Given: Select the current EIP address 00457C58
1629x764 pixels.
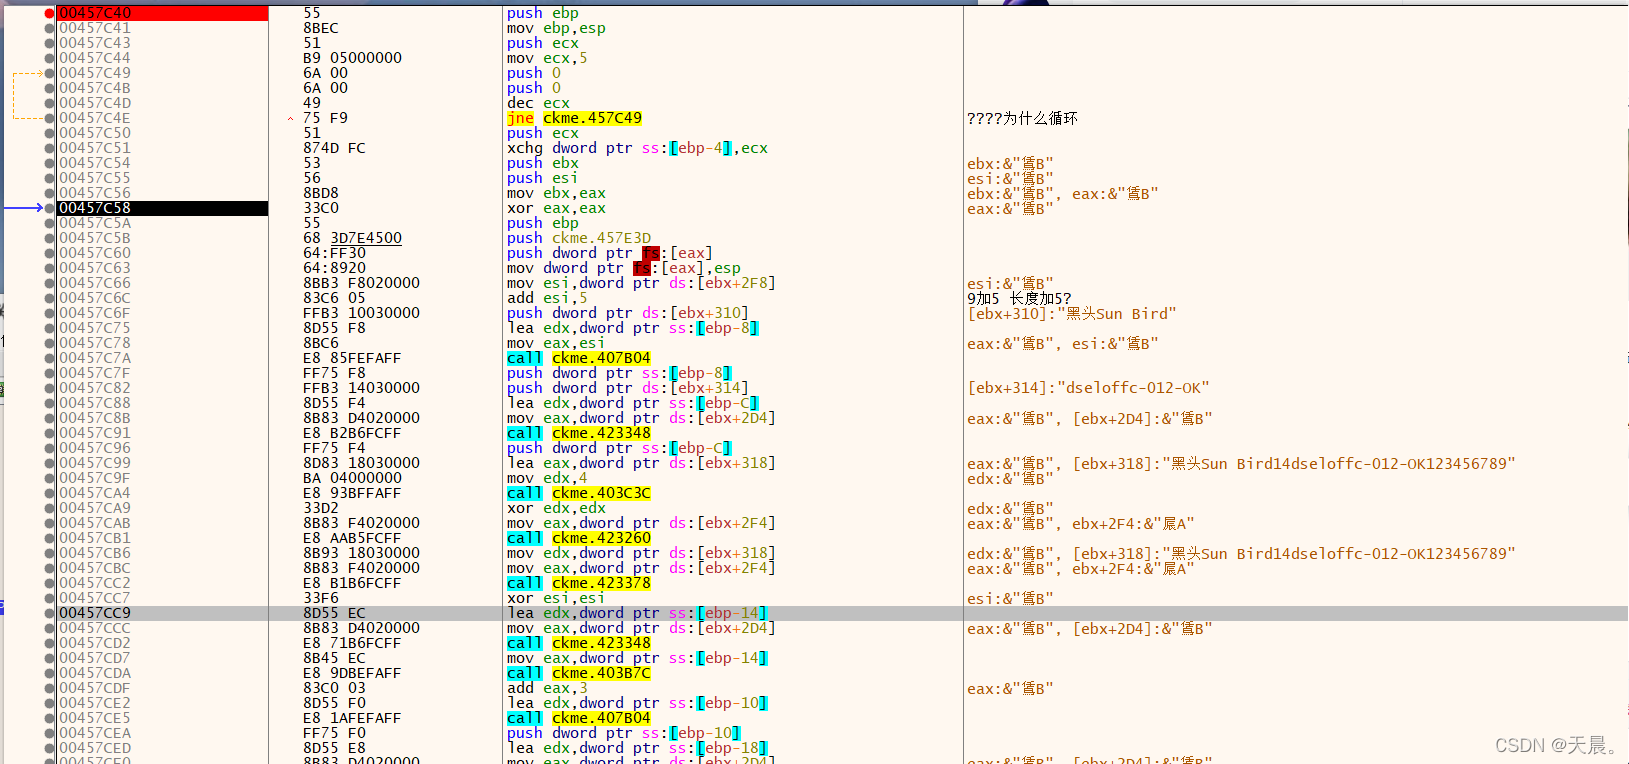Looking at the screenshot, I should pyautogui.click(x=95, y=208).
